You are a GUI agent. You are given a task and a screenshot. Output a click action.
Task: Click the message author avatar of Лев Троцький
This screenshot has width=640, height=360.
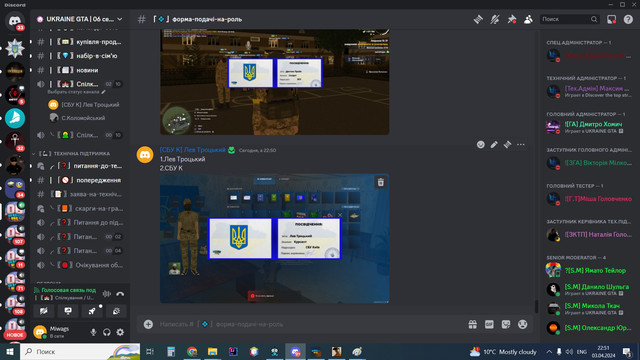click(x=145, y=155)
